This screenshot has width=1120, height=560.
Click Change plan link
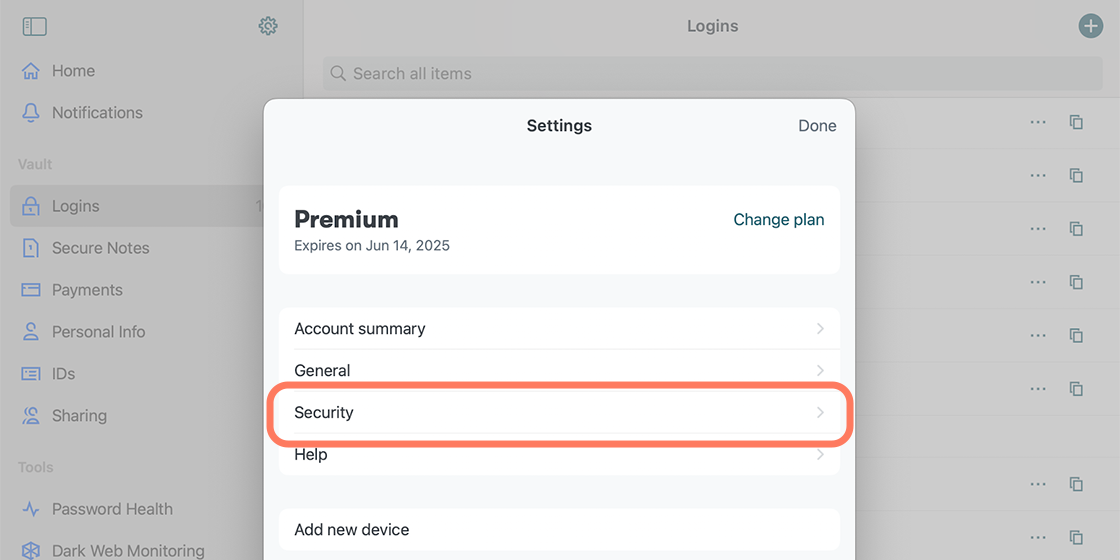pos(779,220)
